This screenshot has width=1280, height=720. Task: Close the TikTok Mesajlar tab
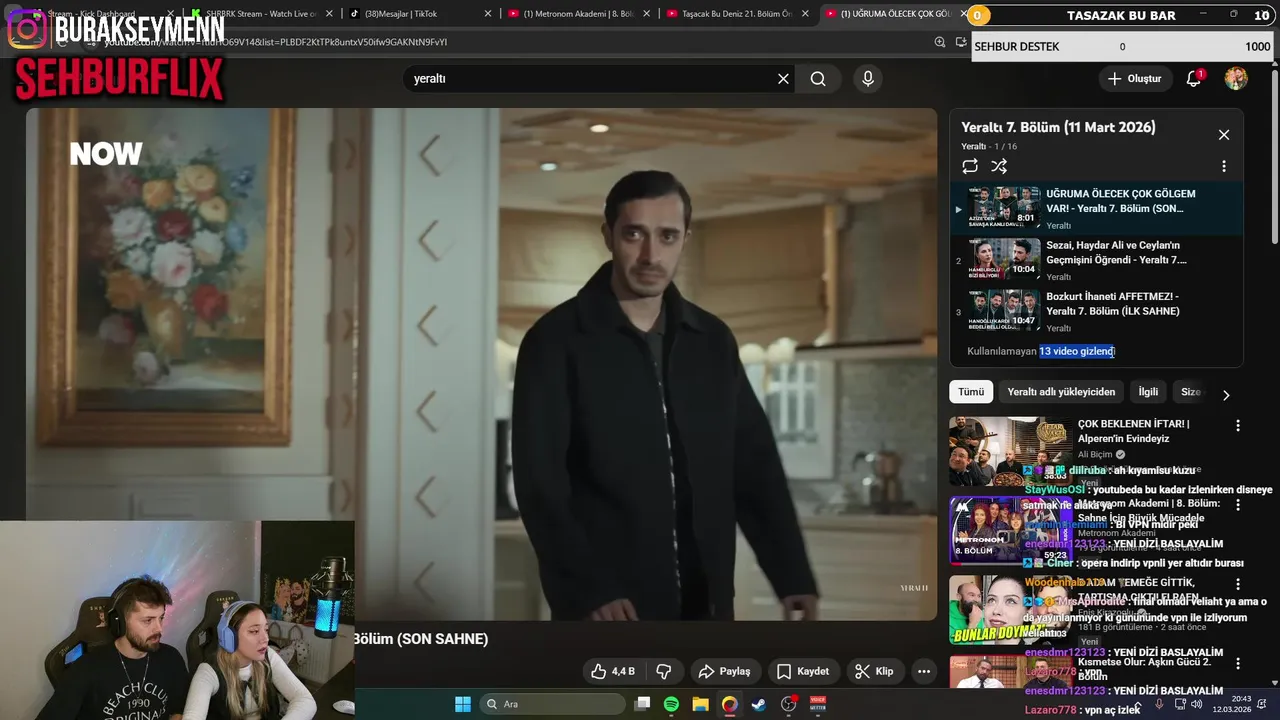[488, 14]
